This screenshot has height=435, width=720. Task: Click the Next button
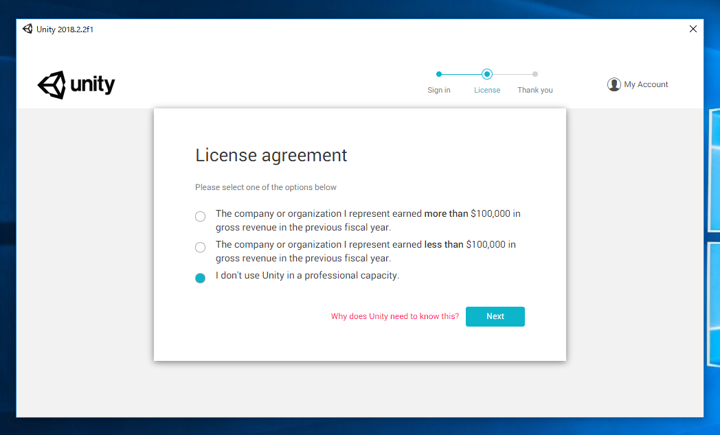[495, 316]
